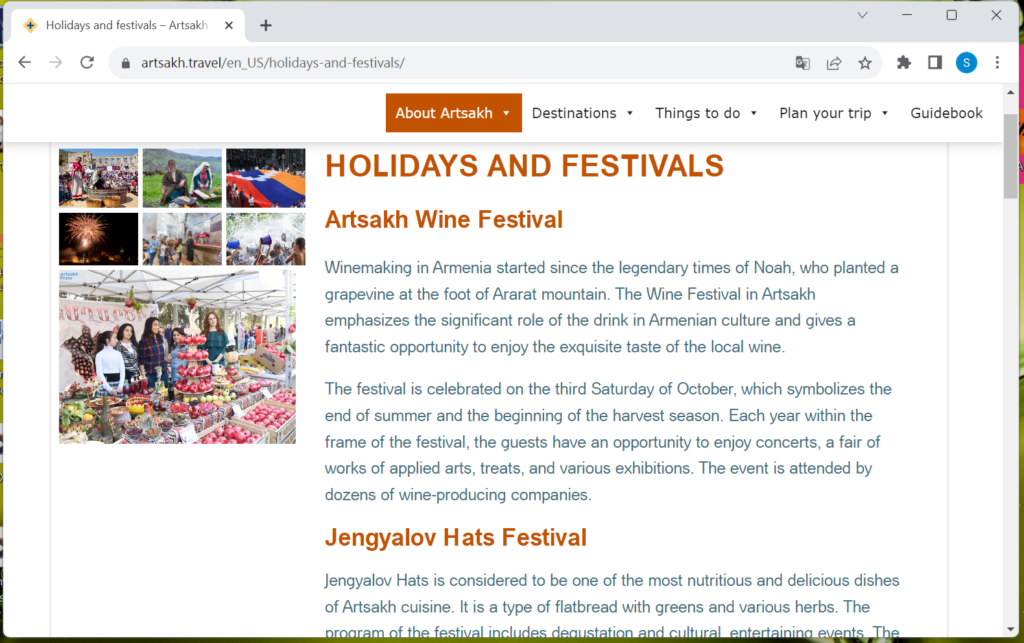Screen dimensions: 1024x643
Task: Open the large fruit market photo
Action: click(177, 356)
